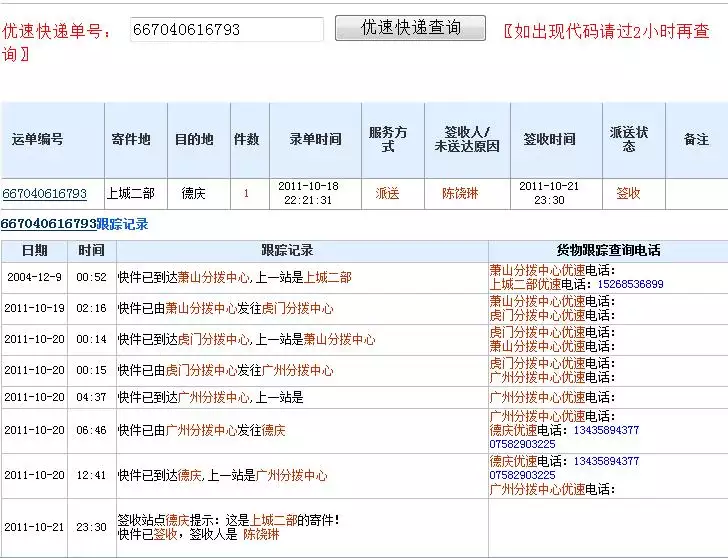Click 萧山分拨中心 in the 00:52 tracking record
Viewport: 728px width, 558px height.
214,278
